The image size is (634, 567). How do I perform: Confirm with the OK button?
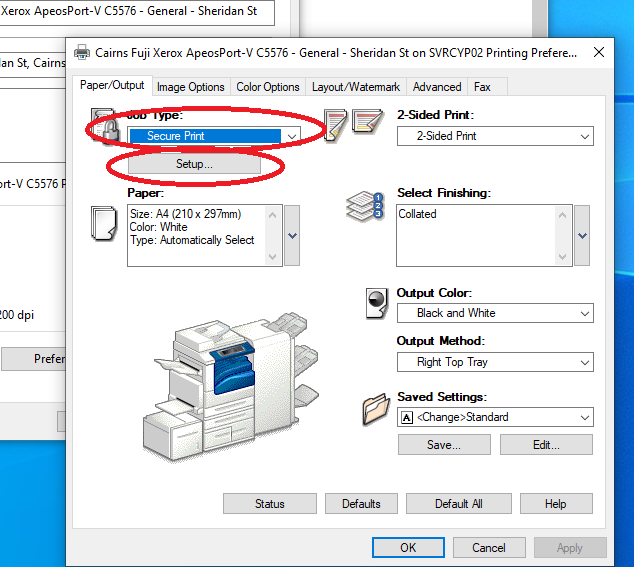coord(408,548)
